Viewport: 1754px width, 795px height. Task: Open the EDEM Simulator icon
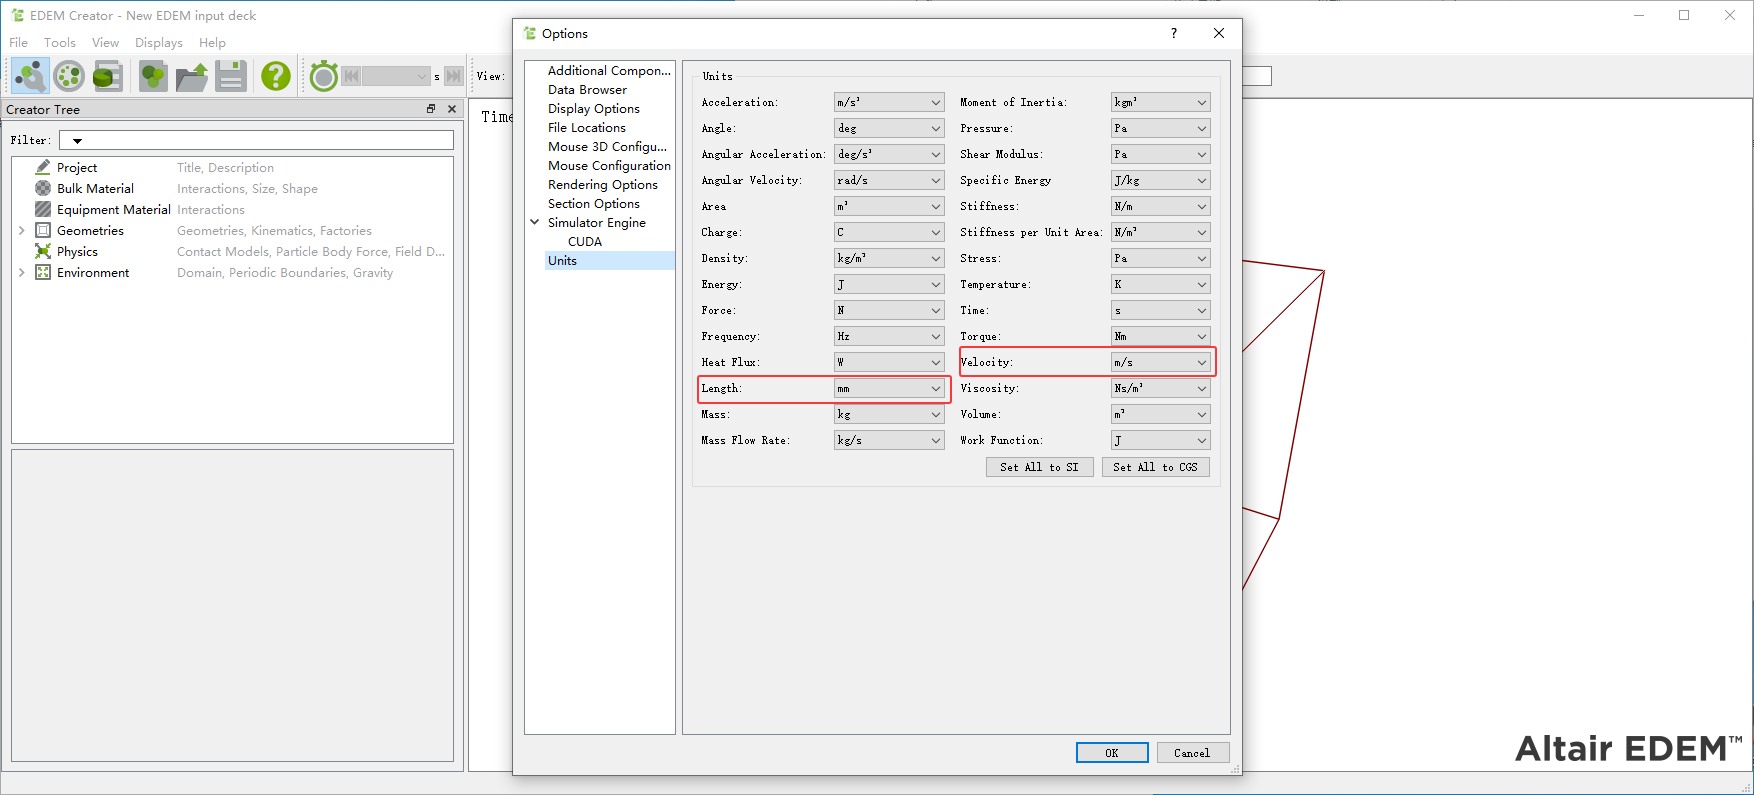pos(69,76)
